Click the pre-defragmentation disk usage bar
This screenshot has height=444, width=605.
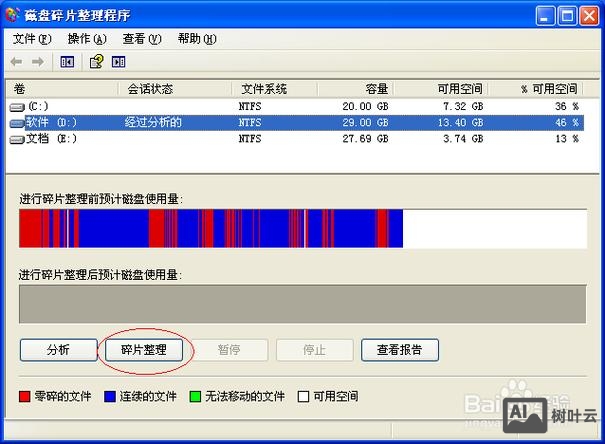pos(303,228)
